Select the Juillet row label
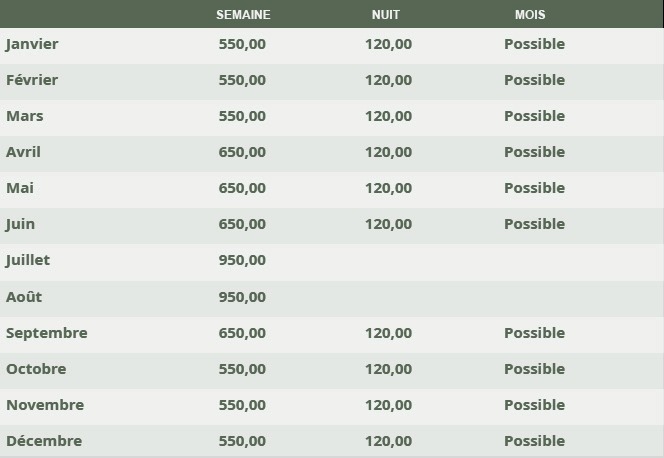 pyautogui.click(x=28, y=260)
